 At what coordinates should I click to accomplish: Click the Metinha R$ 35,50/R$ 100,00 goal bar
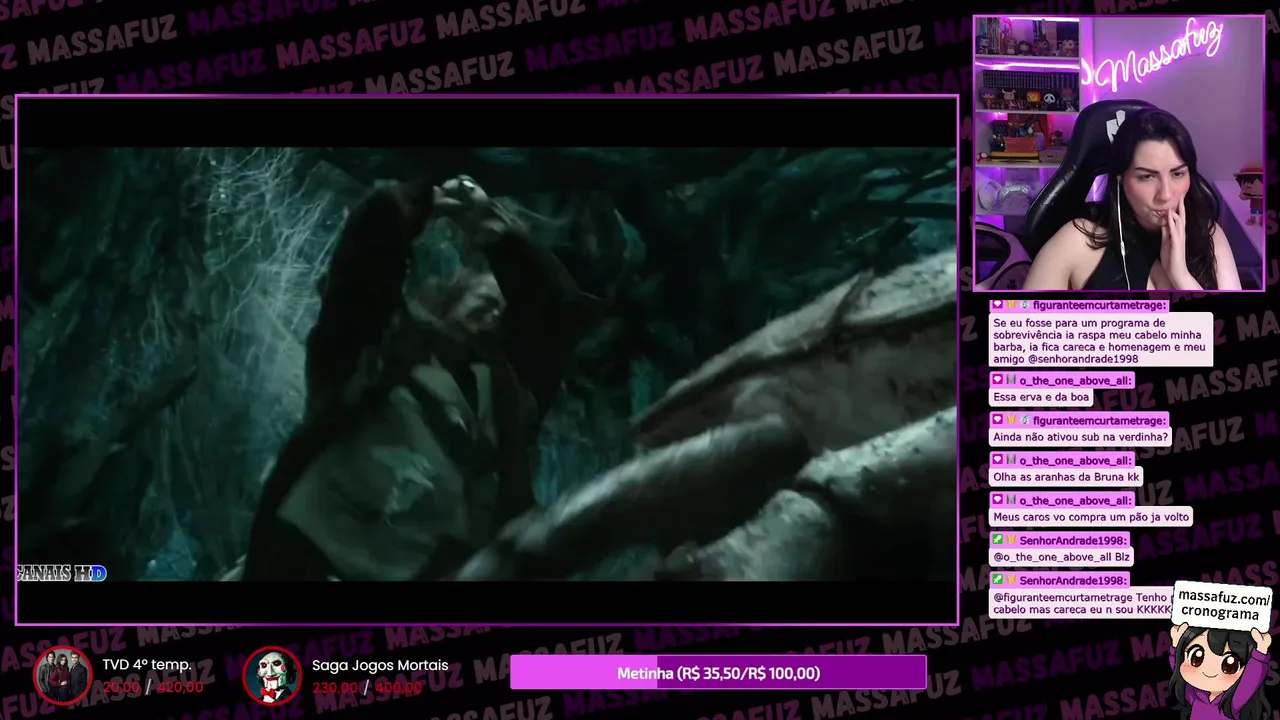(718, 673)
